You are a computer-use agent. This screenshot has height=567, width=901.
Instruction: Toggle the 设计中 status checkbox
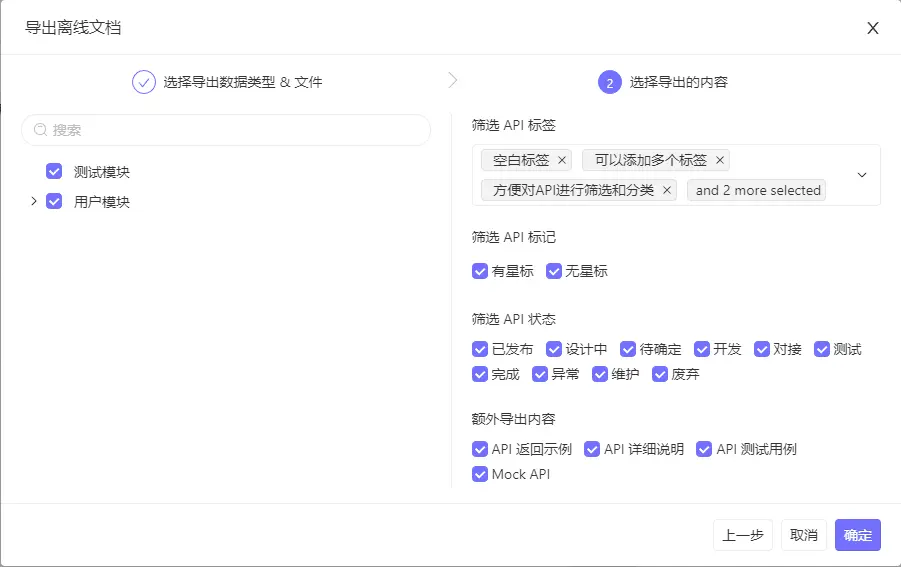(553, 349)
